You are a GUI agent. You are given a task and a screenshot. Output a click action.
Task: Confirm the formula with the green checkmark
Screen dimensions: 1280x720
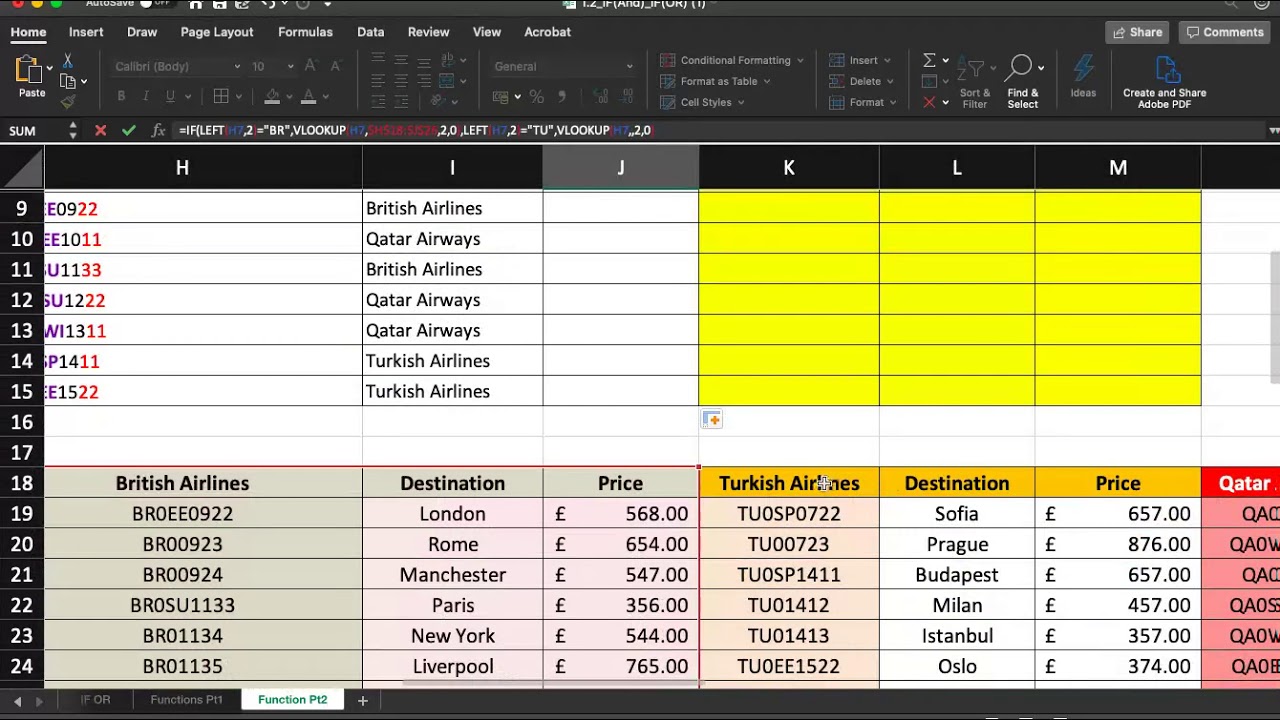(x=128, y=130)
